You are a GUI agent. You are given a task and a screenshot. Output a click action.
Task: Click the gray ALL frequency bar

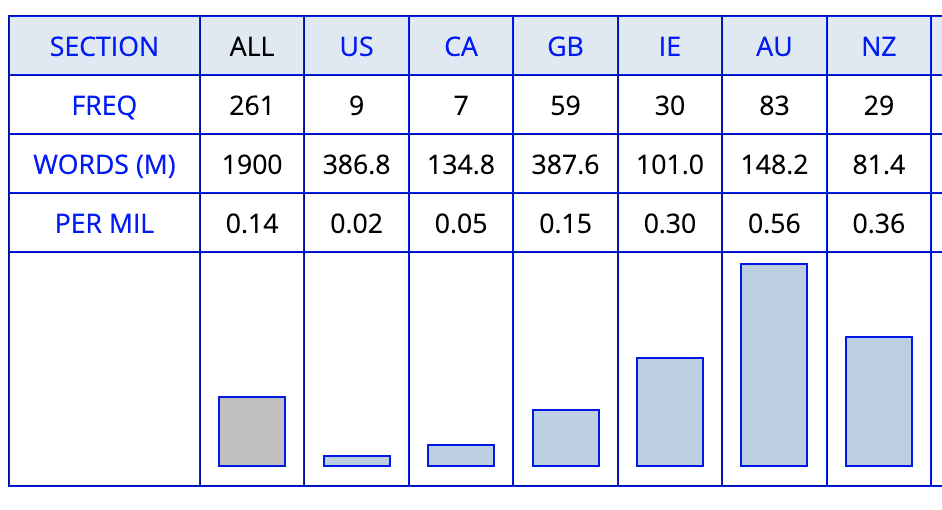click(x=252, y=431)
